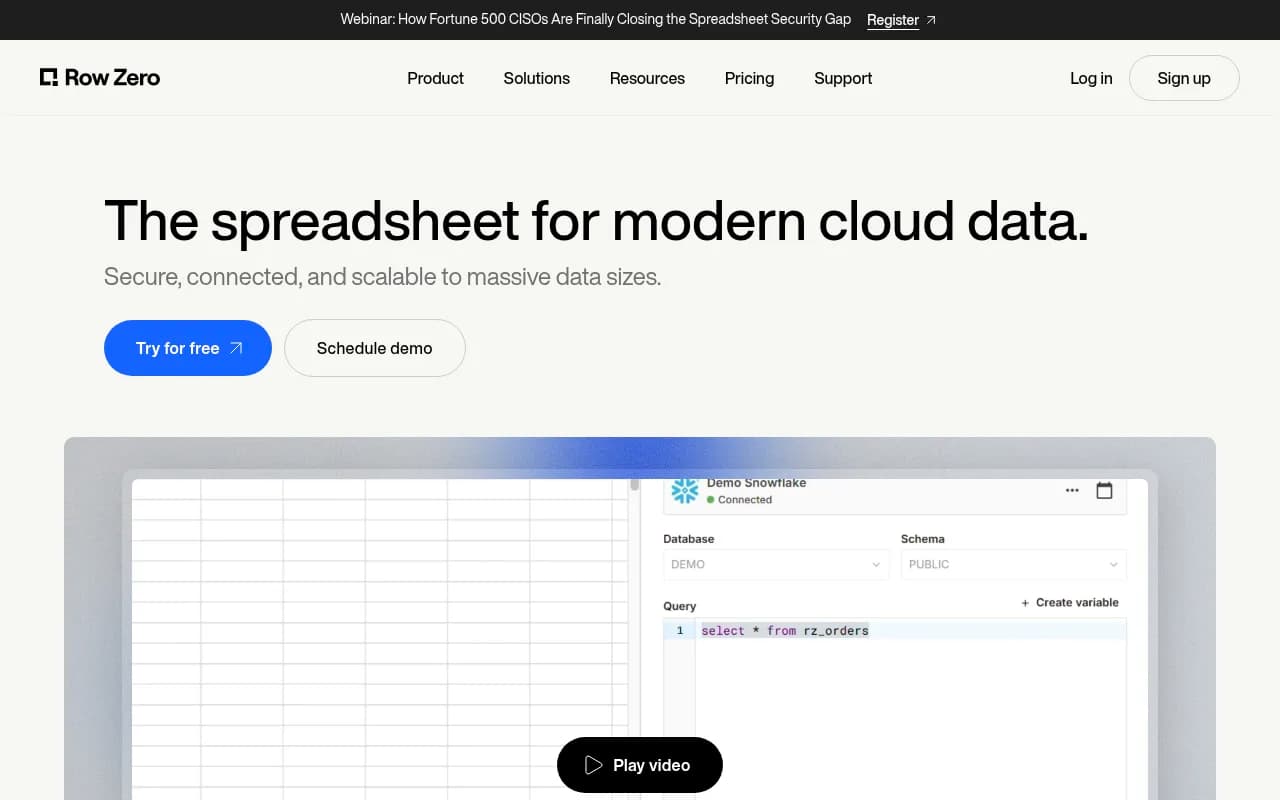Click the 'Schema' field label

[923, 539]
